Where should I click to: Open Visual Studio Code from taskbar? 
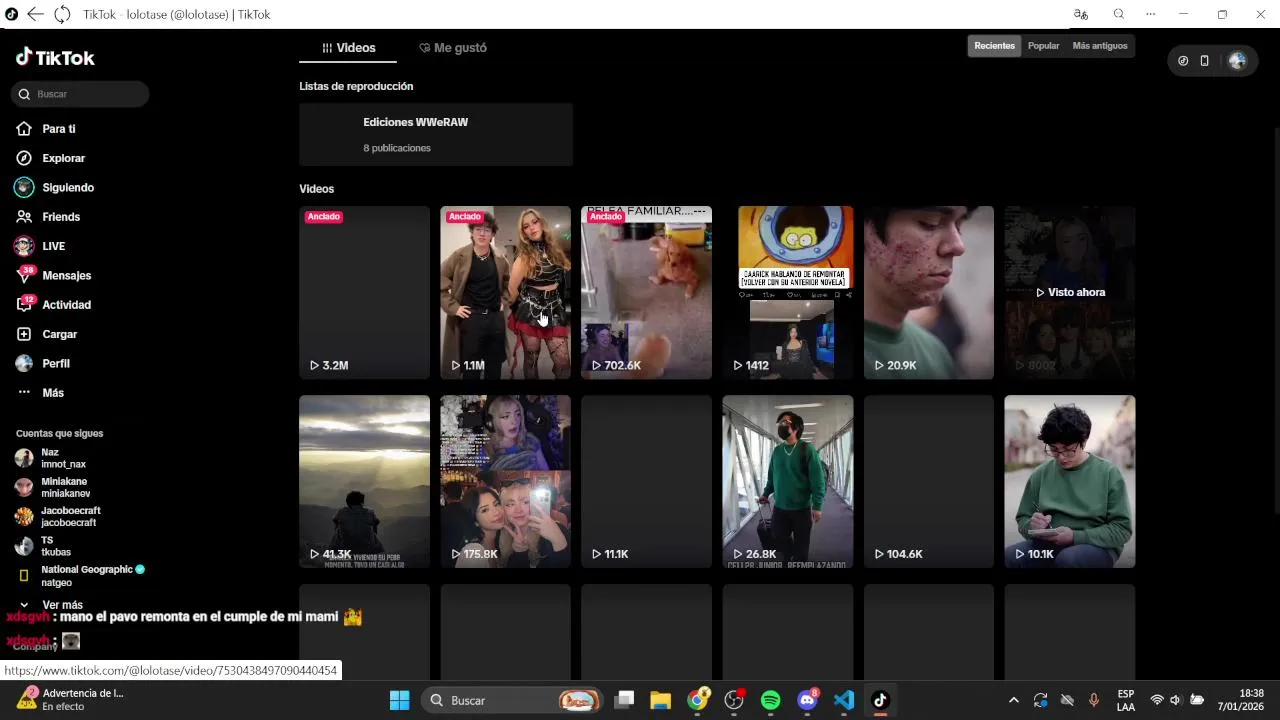[x=844, y=700]
